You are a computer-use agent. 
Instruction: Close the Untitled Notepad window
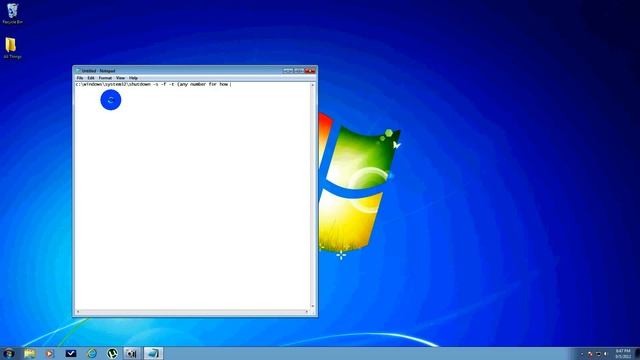pos(310,71)
